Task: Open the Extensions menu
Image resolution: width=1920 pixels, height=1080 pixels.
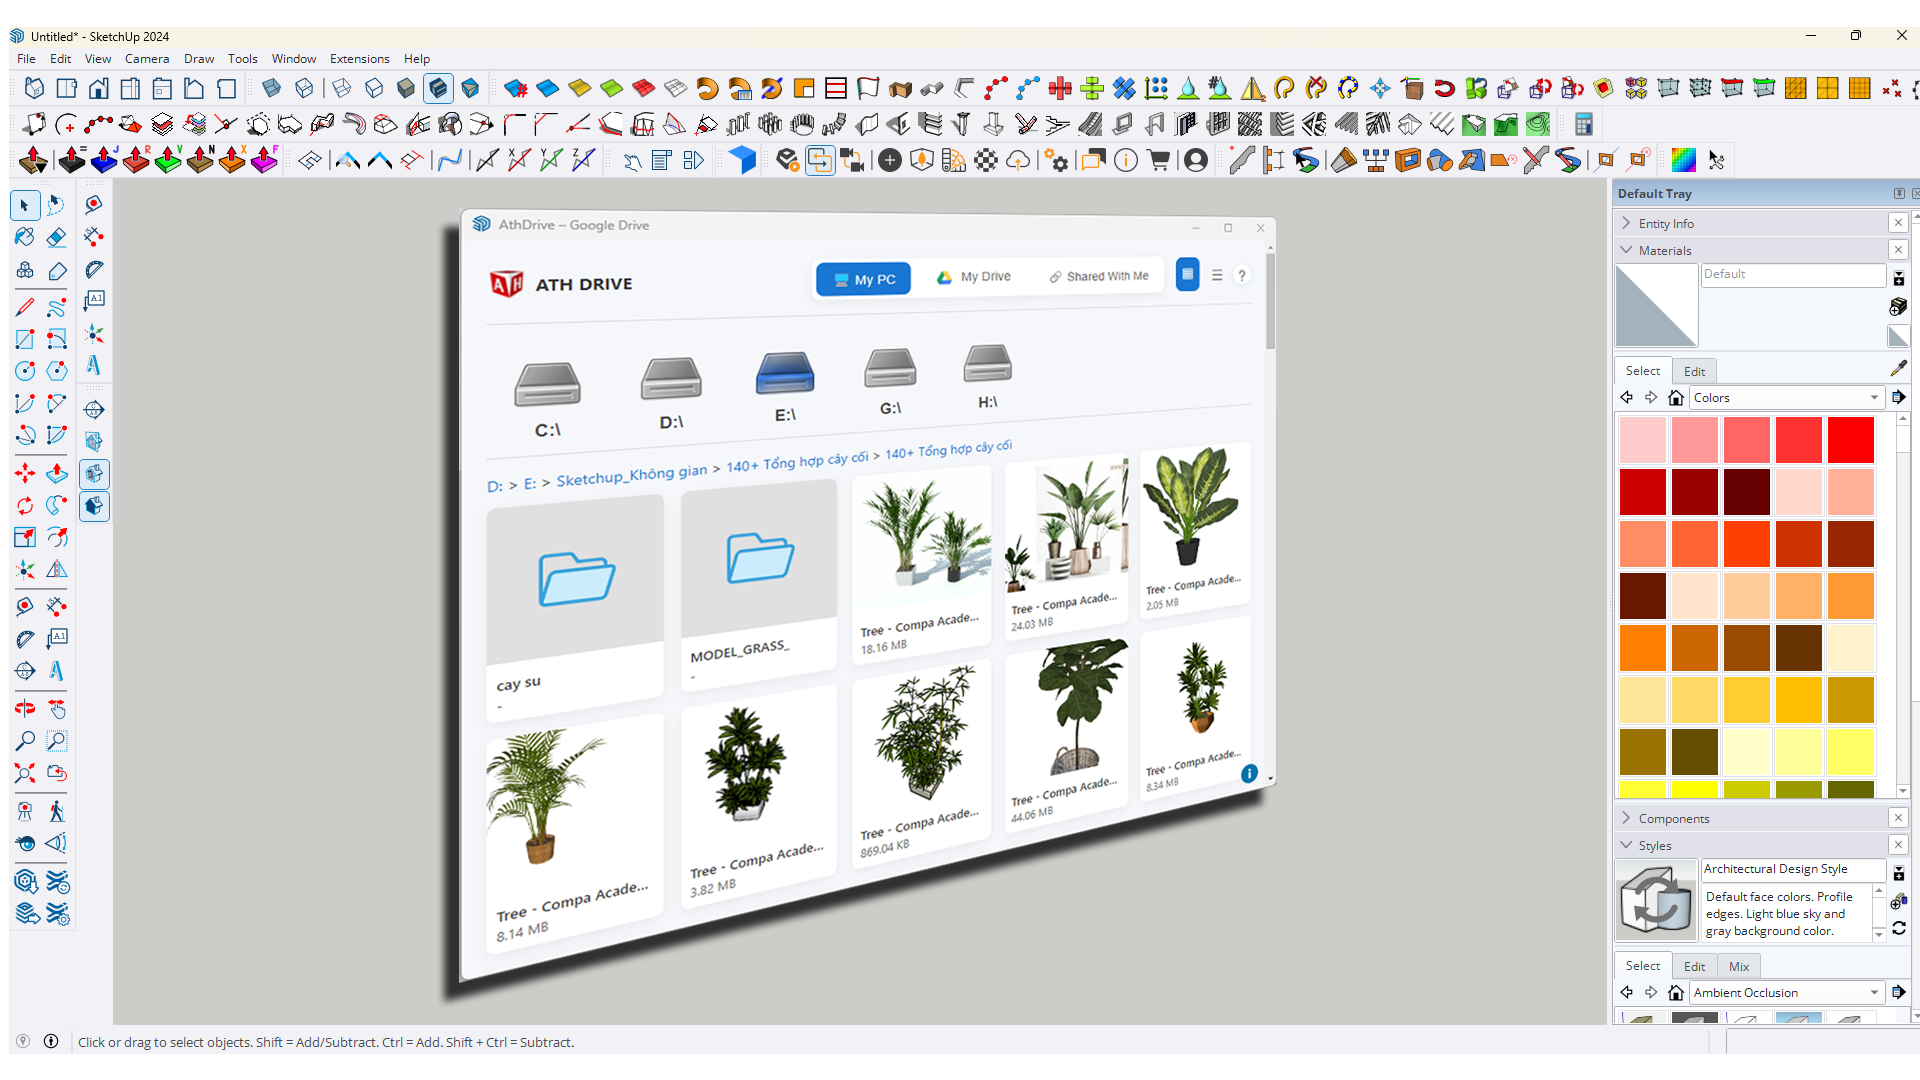Action: (x=359, y=59)
